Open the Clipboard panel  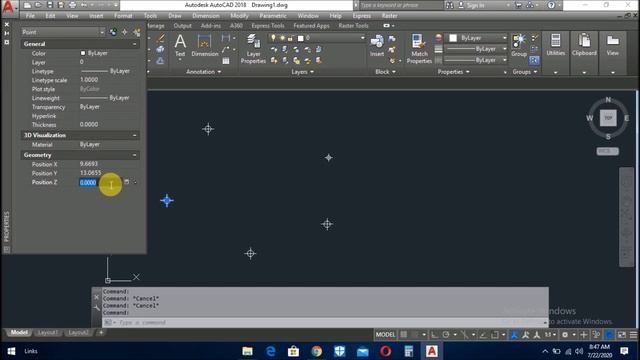click(584, 45)
